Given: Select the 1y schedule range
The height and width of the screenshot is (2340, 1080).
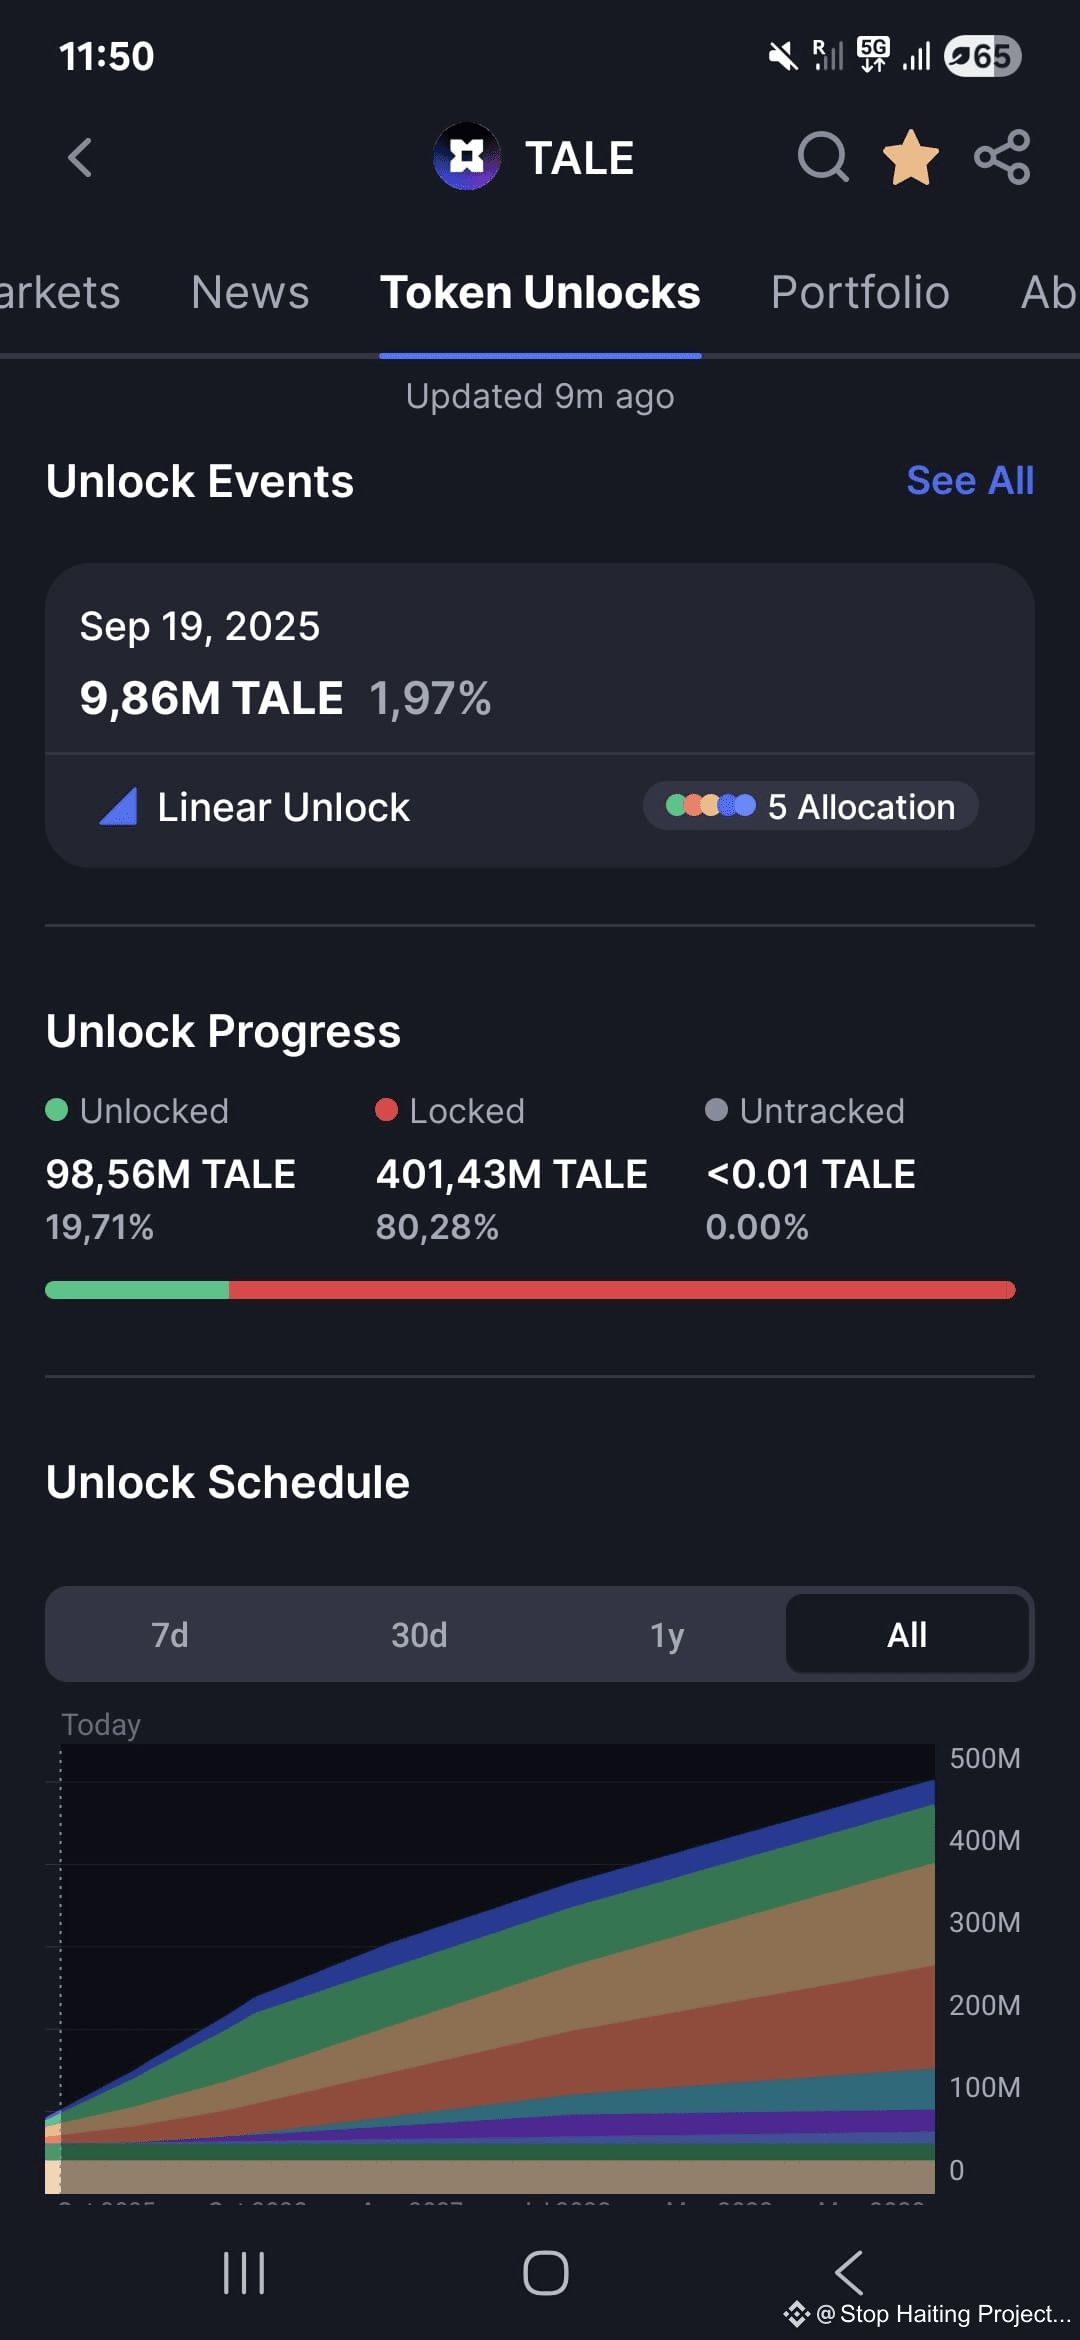Looking at the screenshot, I should click(667, 1635).
